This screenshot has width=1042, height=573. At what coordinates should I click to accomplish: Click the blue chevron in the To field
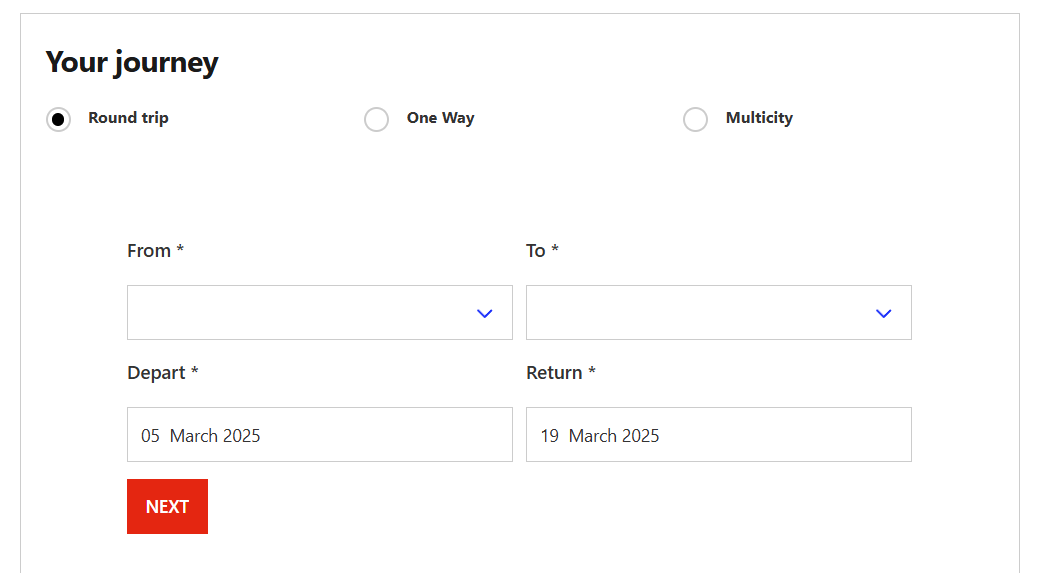tap(883, 313)
